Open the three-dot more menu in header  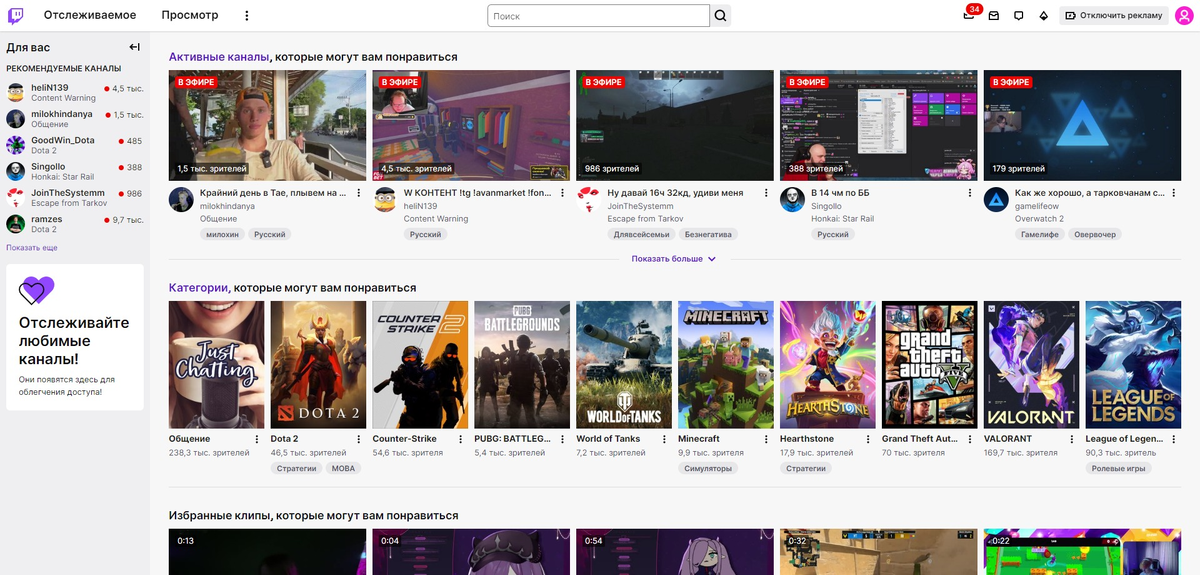[247, 16]
